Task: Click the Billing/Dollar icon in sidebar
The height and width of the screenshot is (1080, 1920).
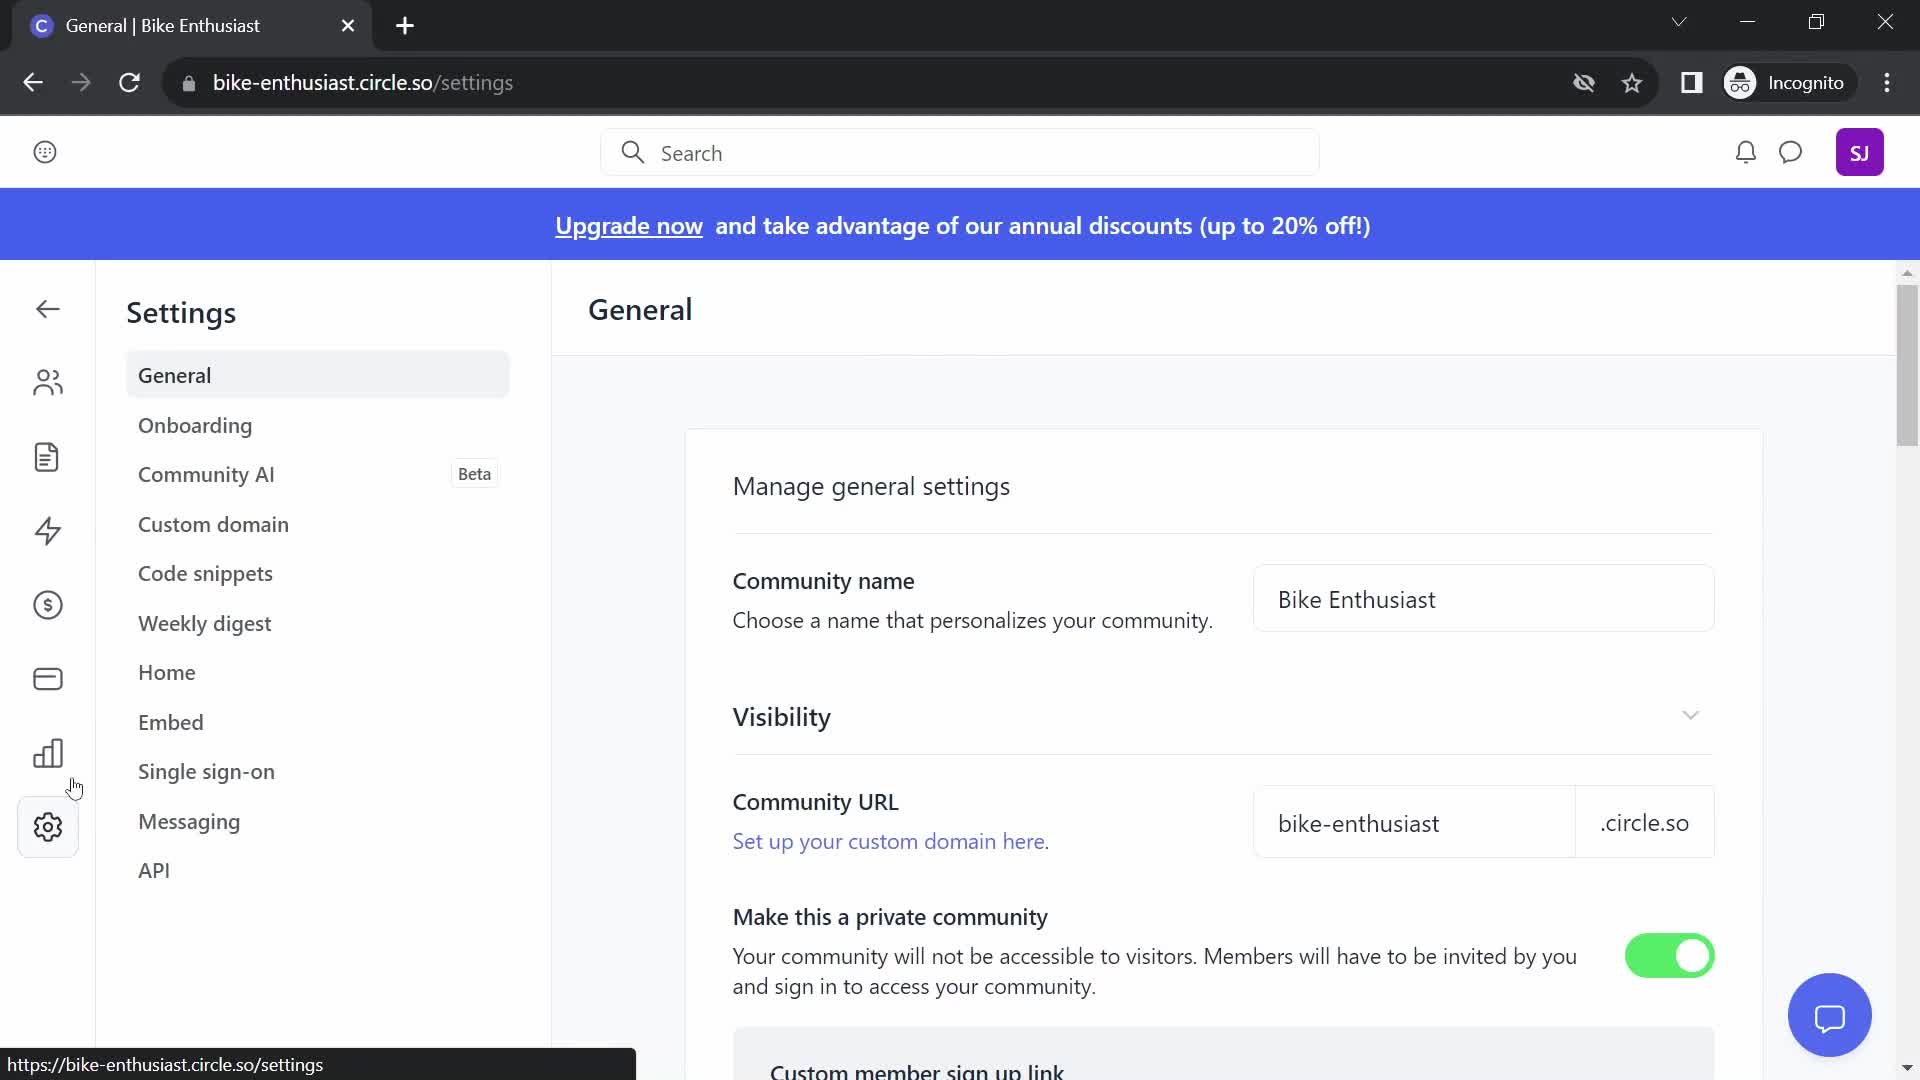Action: [x=46, y=604]
